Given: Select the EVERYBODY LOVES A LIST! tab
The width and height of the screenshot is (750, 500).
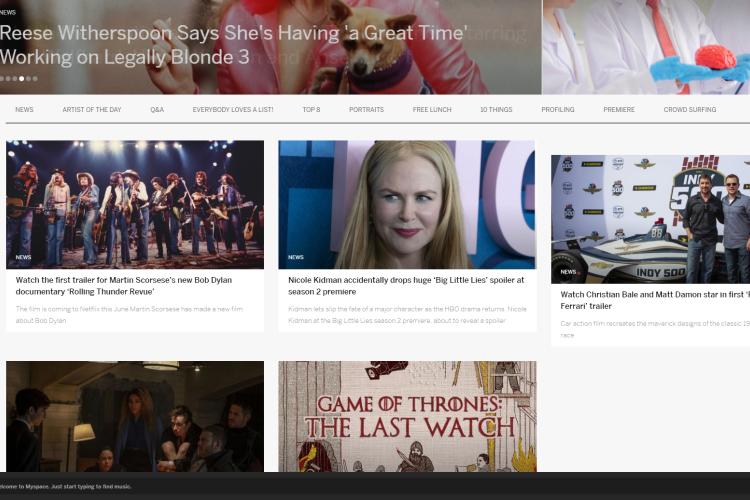Looking at the screenshot, I should coord(233,110).
